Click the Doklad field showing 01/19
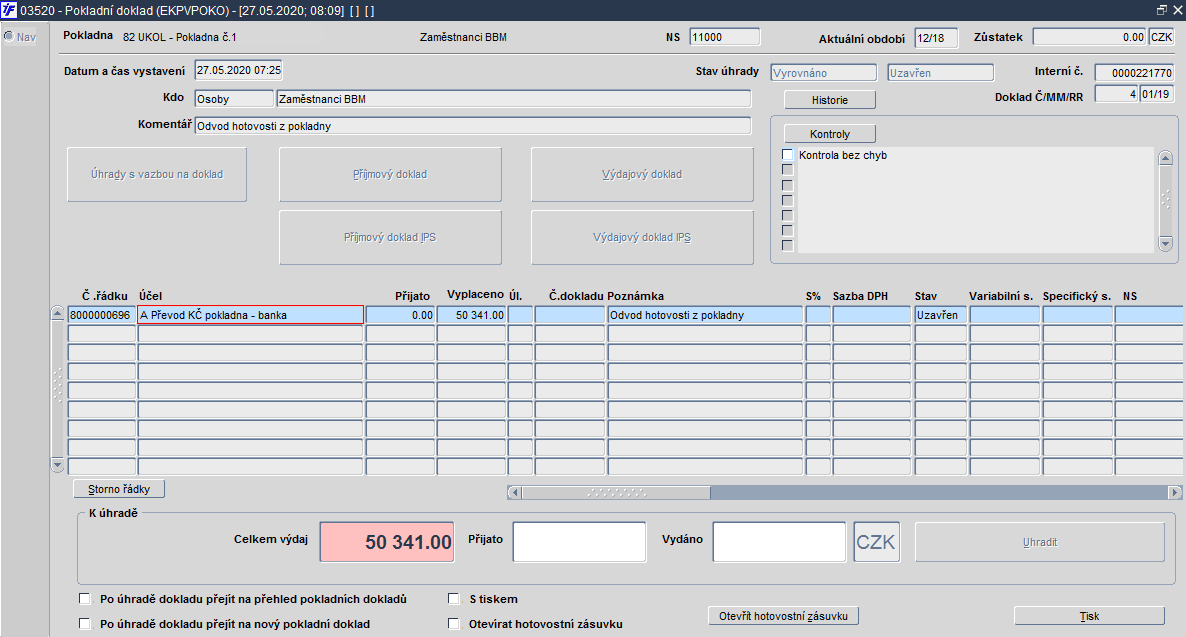The image size is (1186, 637). [x=1157, y=94]
